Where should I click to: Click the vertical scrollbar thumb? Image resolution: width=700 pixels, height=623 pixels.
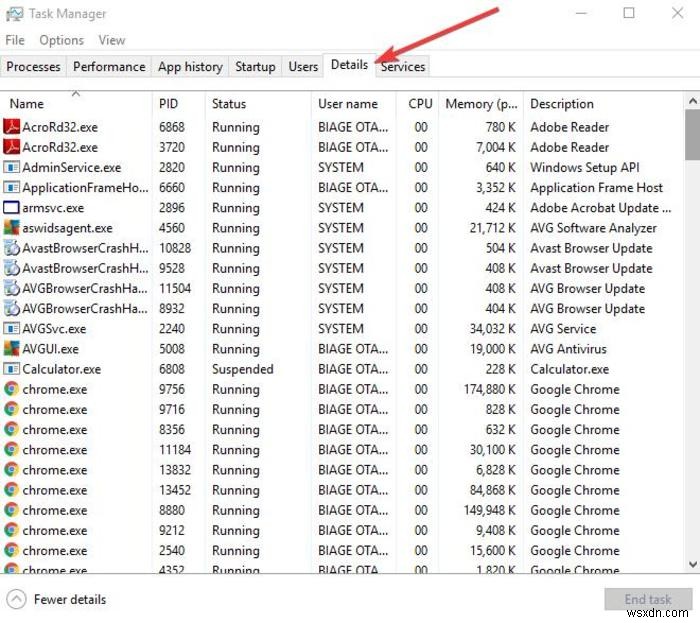coord(692,135)
